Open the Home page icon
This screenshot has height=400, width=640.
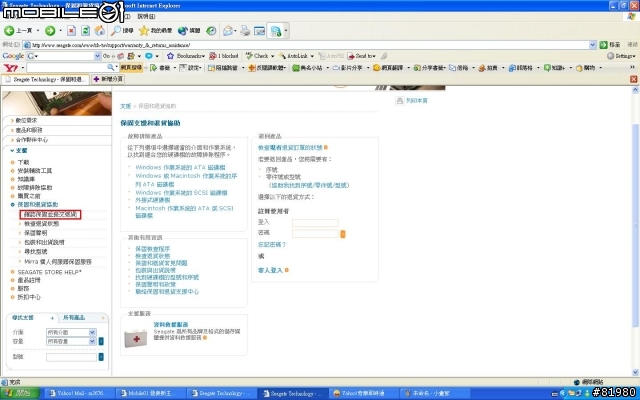100,31
